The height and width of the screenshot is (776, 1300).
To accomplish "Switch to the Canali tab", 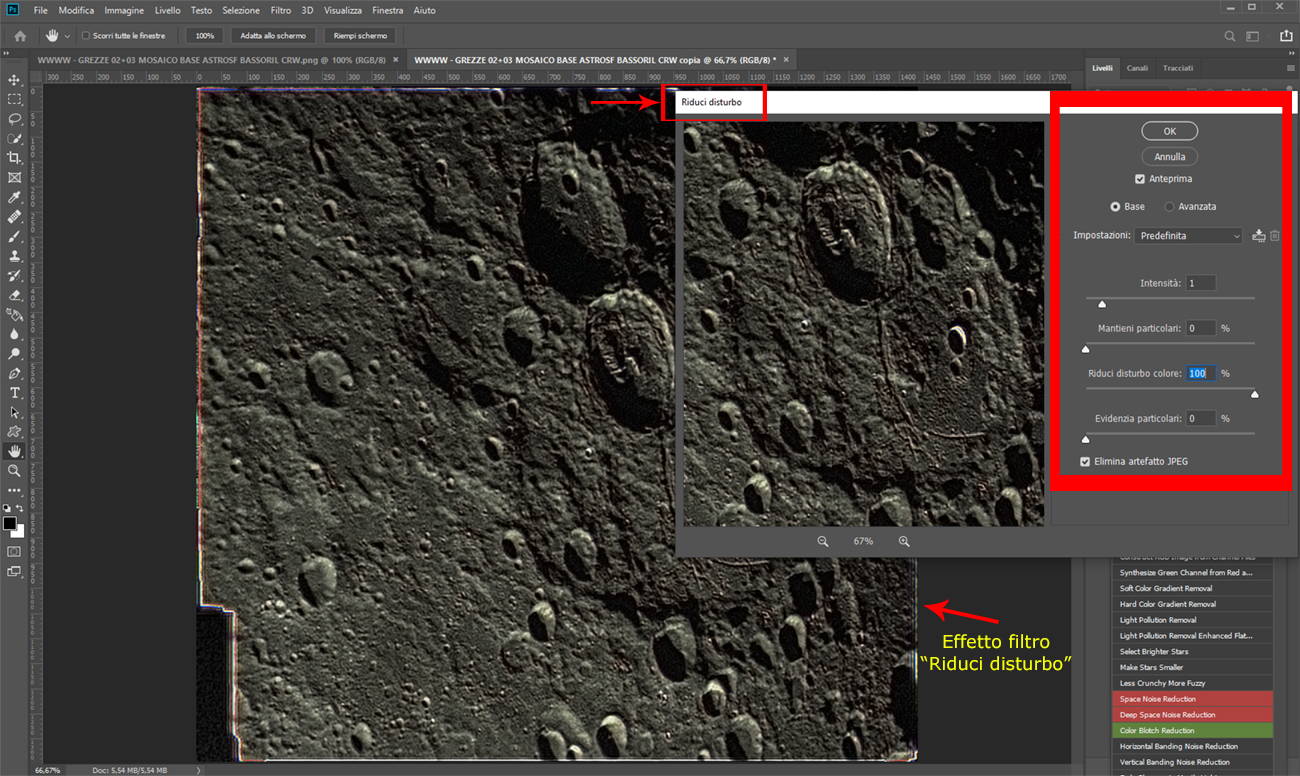I will coord(1138,68).
